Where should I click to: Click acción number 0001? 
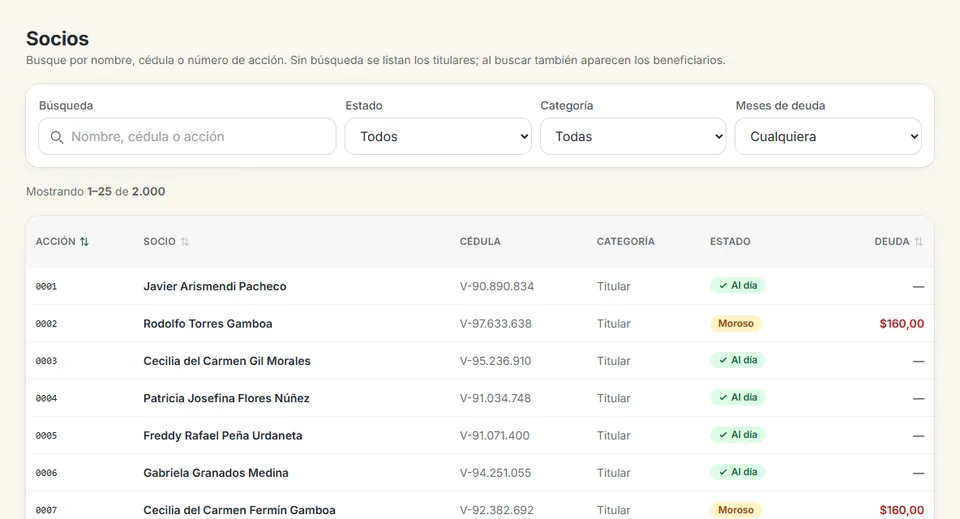pyautogui.click(x=46, y=286)
